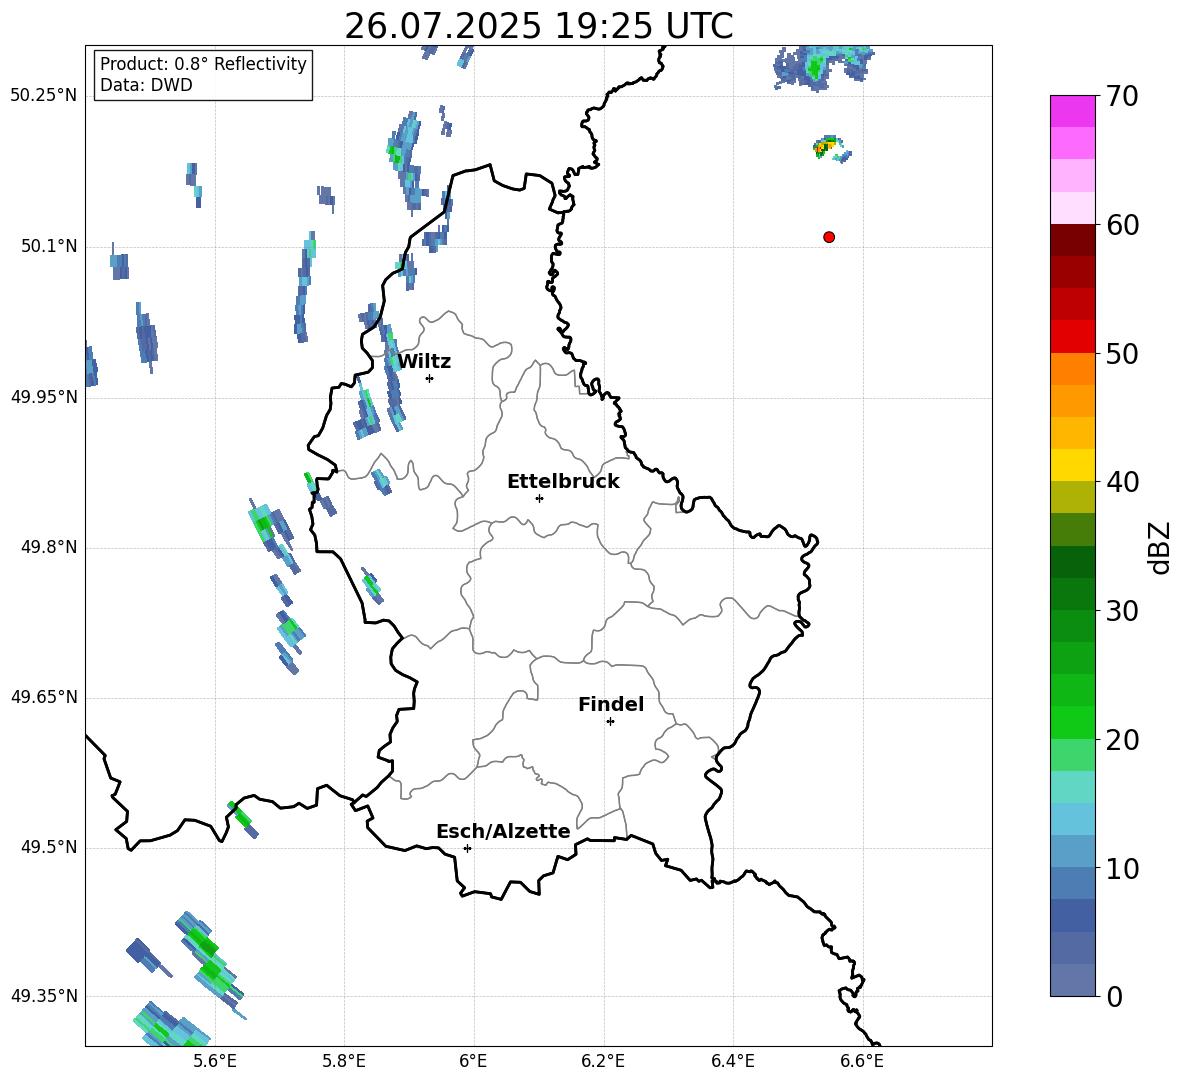This screenshot has height=1081, width=1184.
Task: Click the Esch/Alzette city label
Action: coord(504,831)
